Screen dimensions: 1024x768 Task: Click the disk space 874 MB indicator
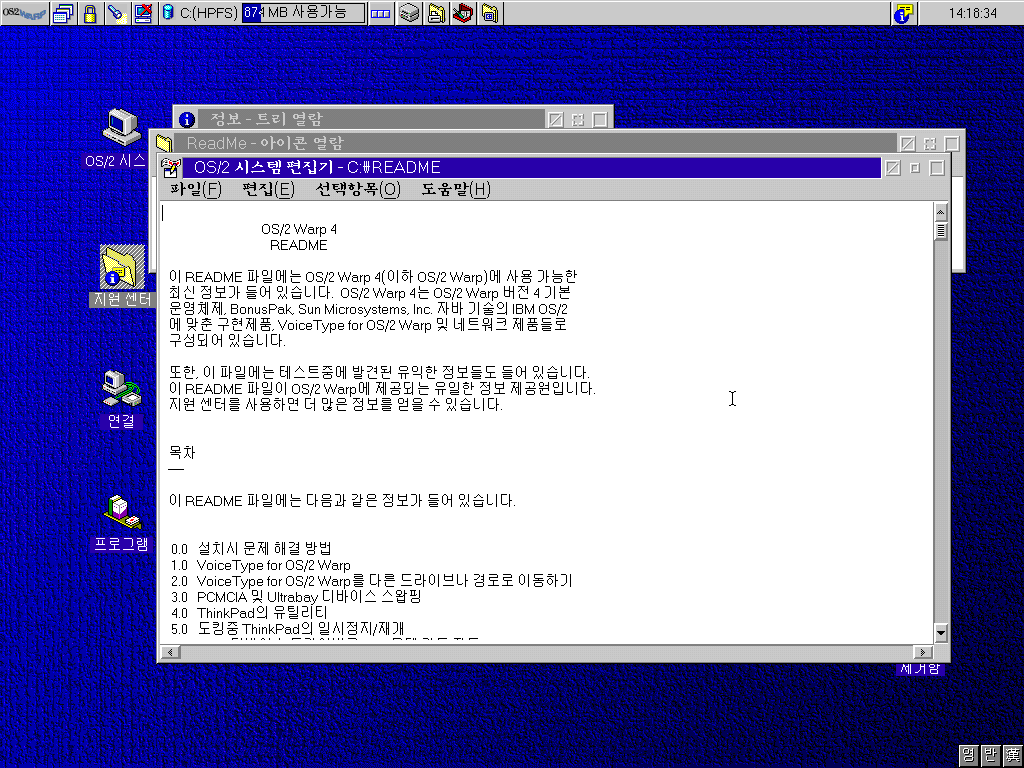point(303,12)
